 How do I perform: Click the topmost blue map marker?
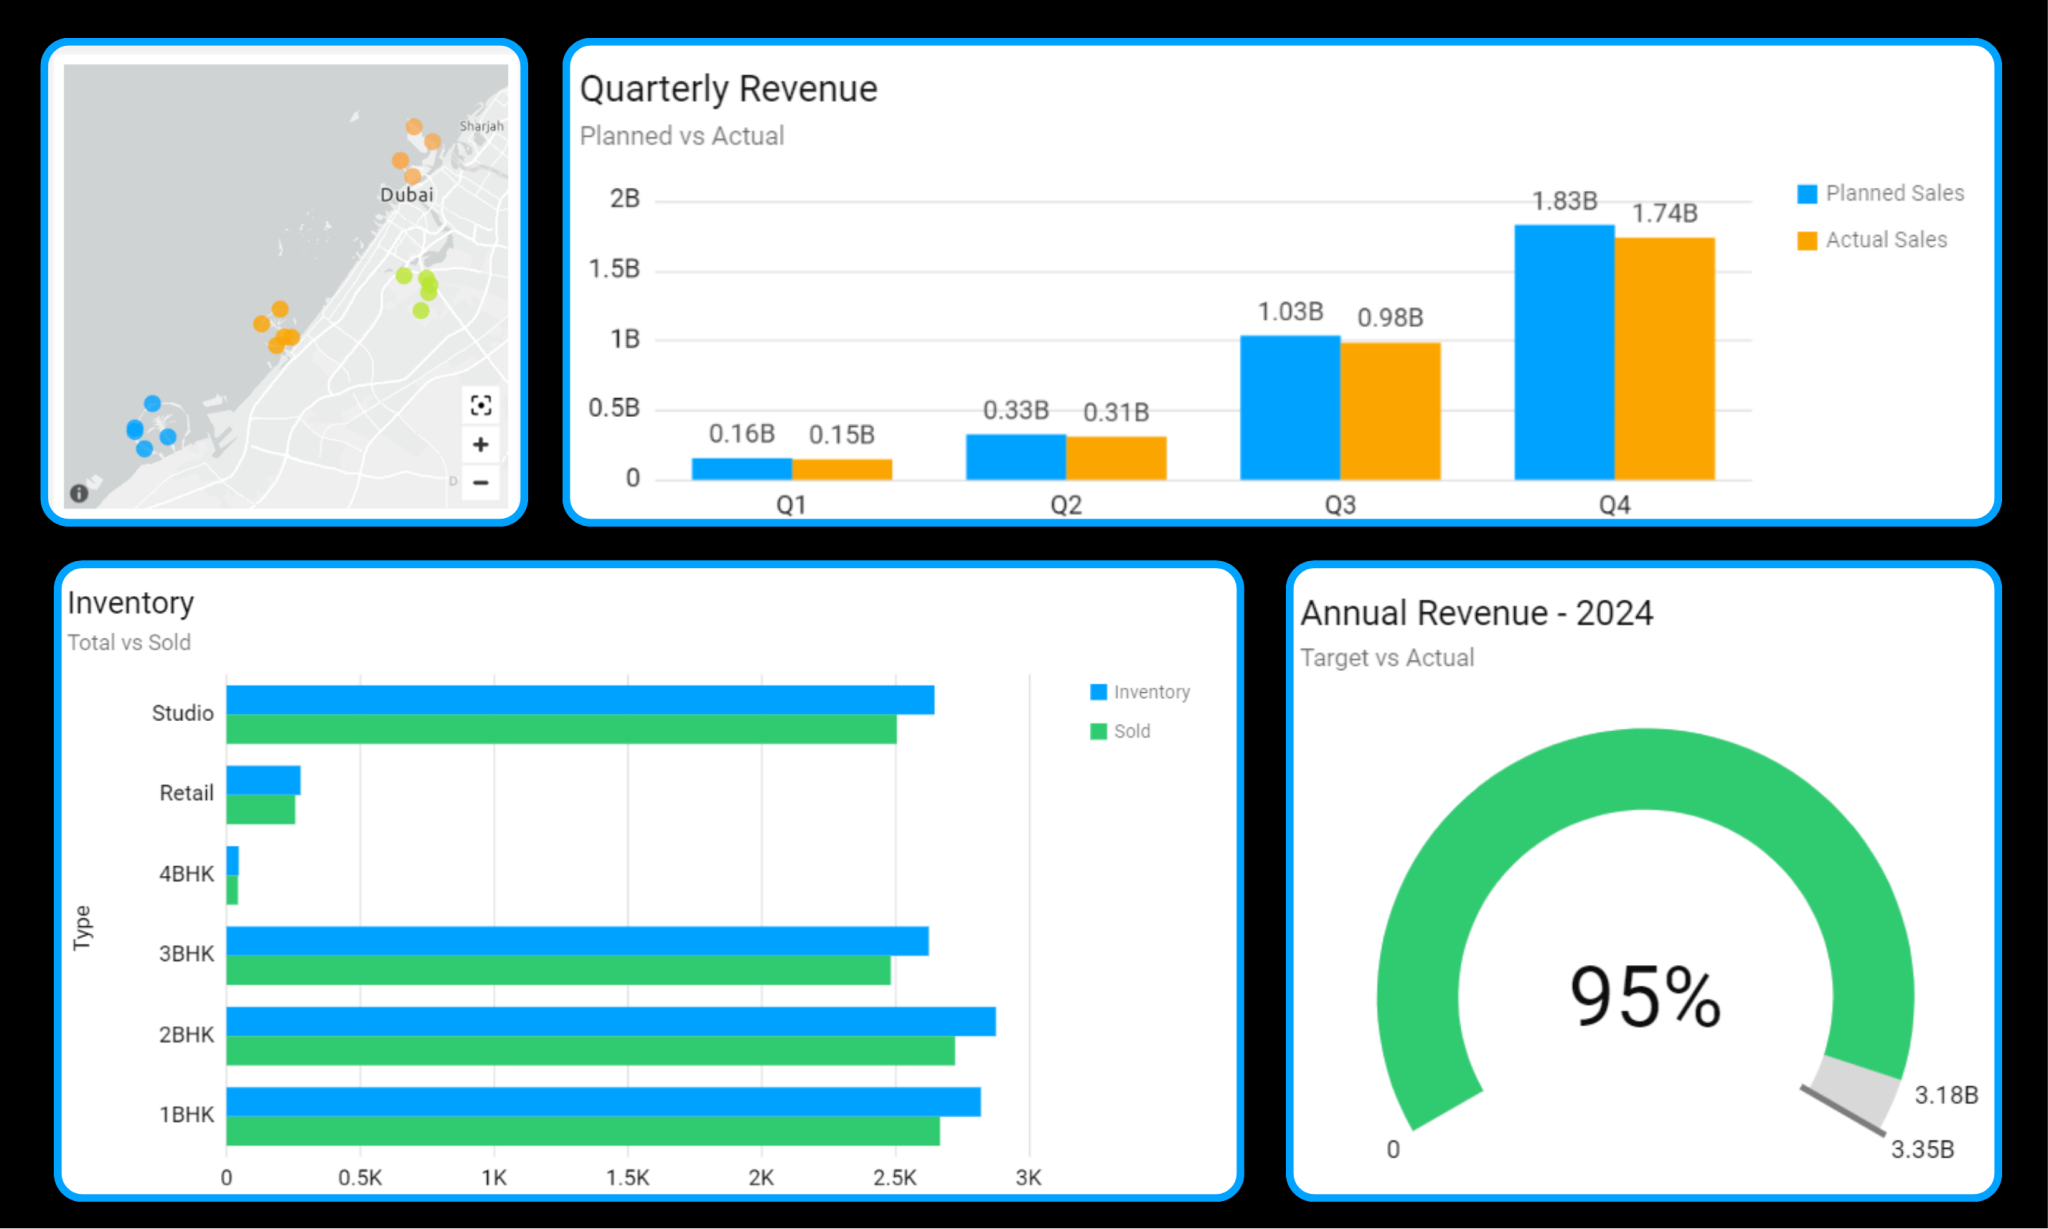point(152,403)
